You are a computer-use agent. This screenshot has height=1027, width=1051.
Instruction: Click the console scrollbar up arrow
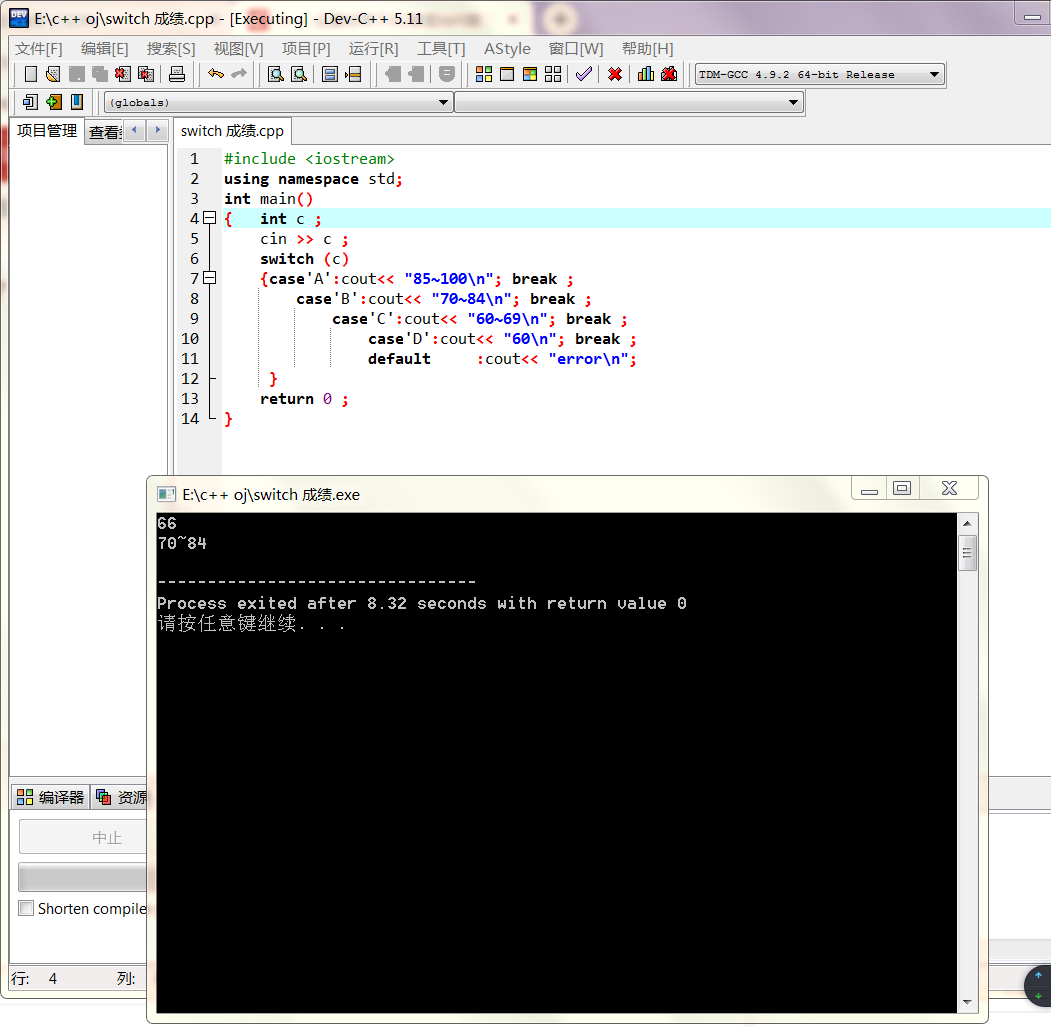coord(967,523)
